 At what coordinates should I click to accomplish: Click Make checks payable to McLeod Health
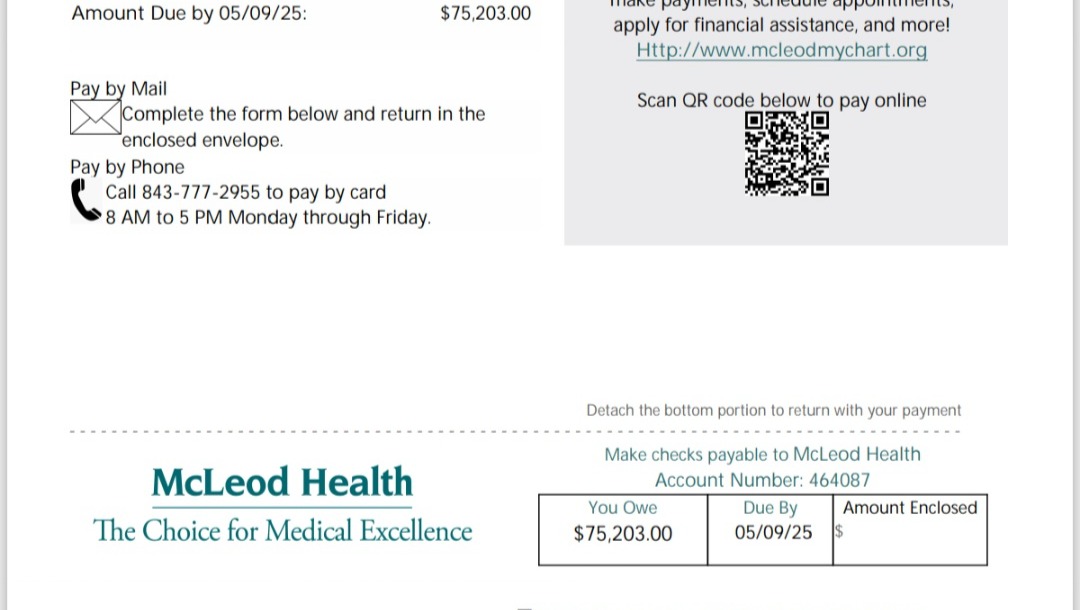coord(762,454)
